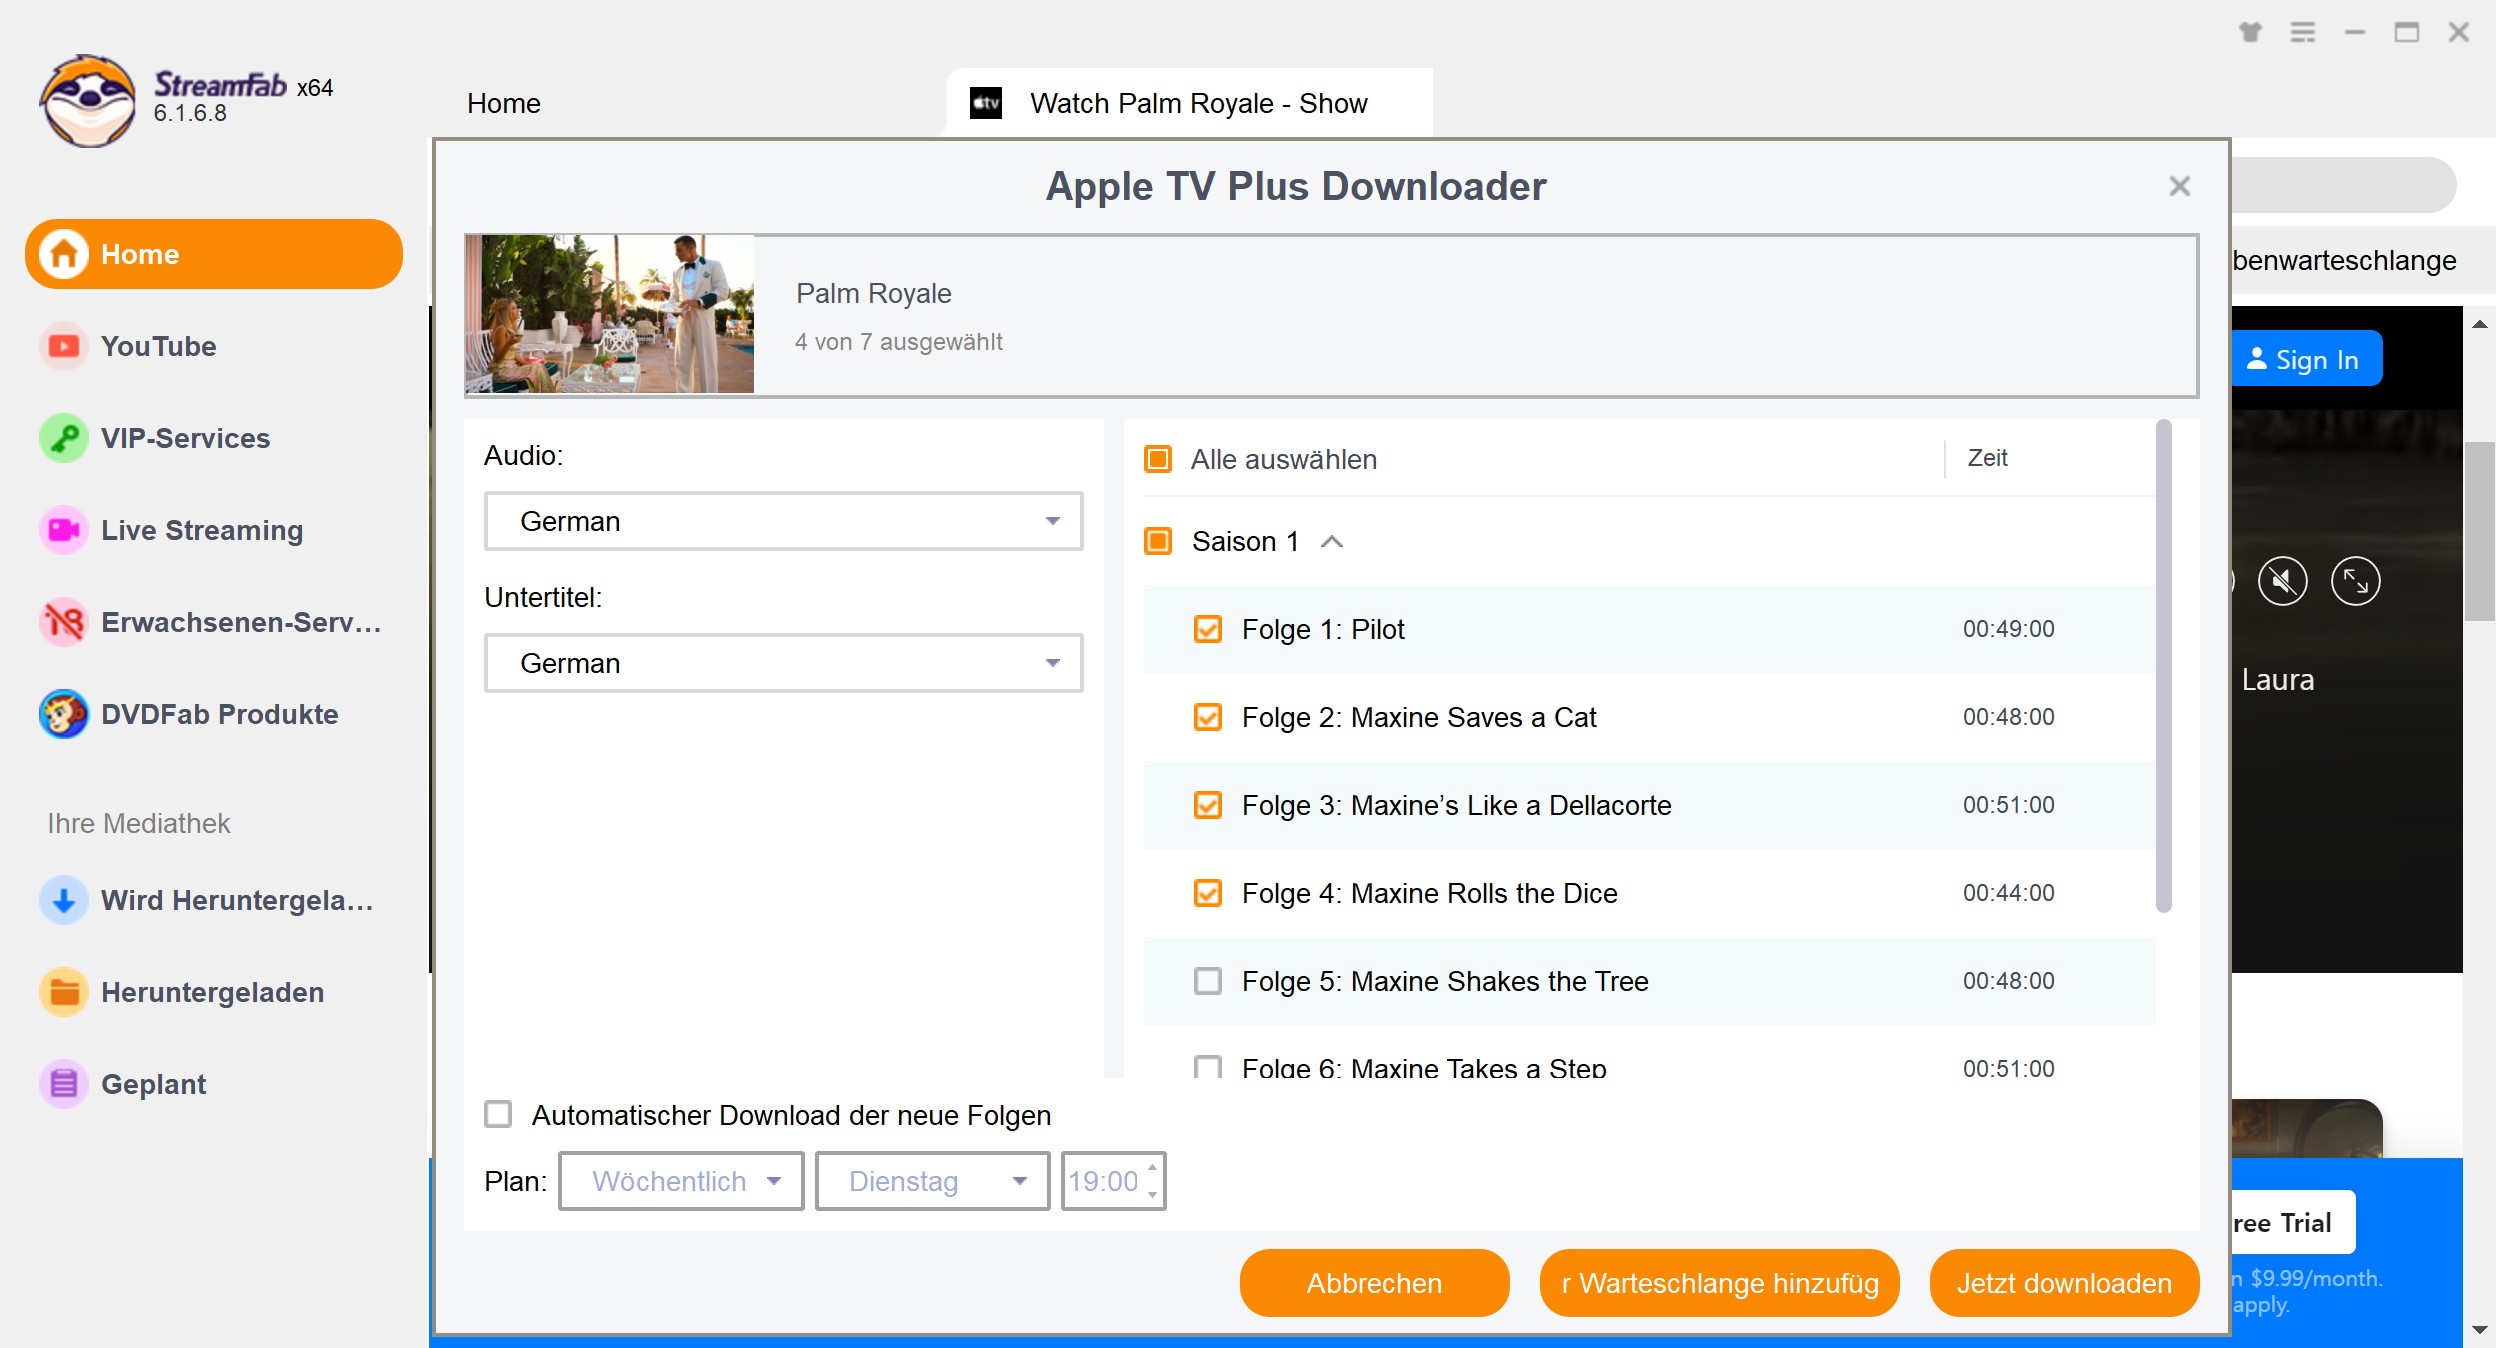
Task: Click the Heruntergeladen folder icon
Action: [64, 992]
